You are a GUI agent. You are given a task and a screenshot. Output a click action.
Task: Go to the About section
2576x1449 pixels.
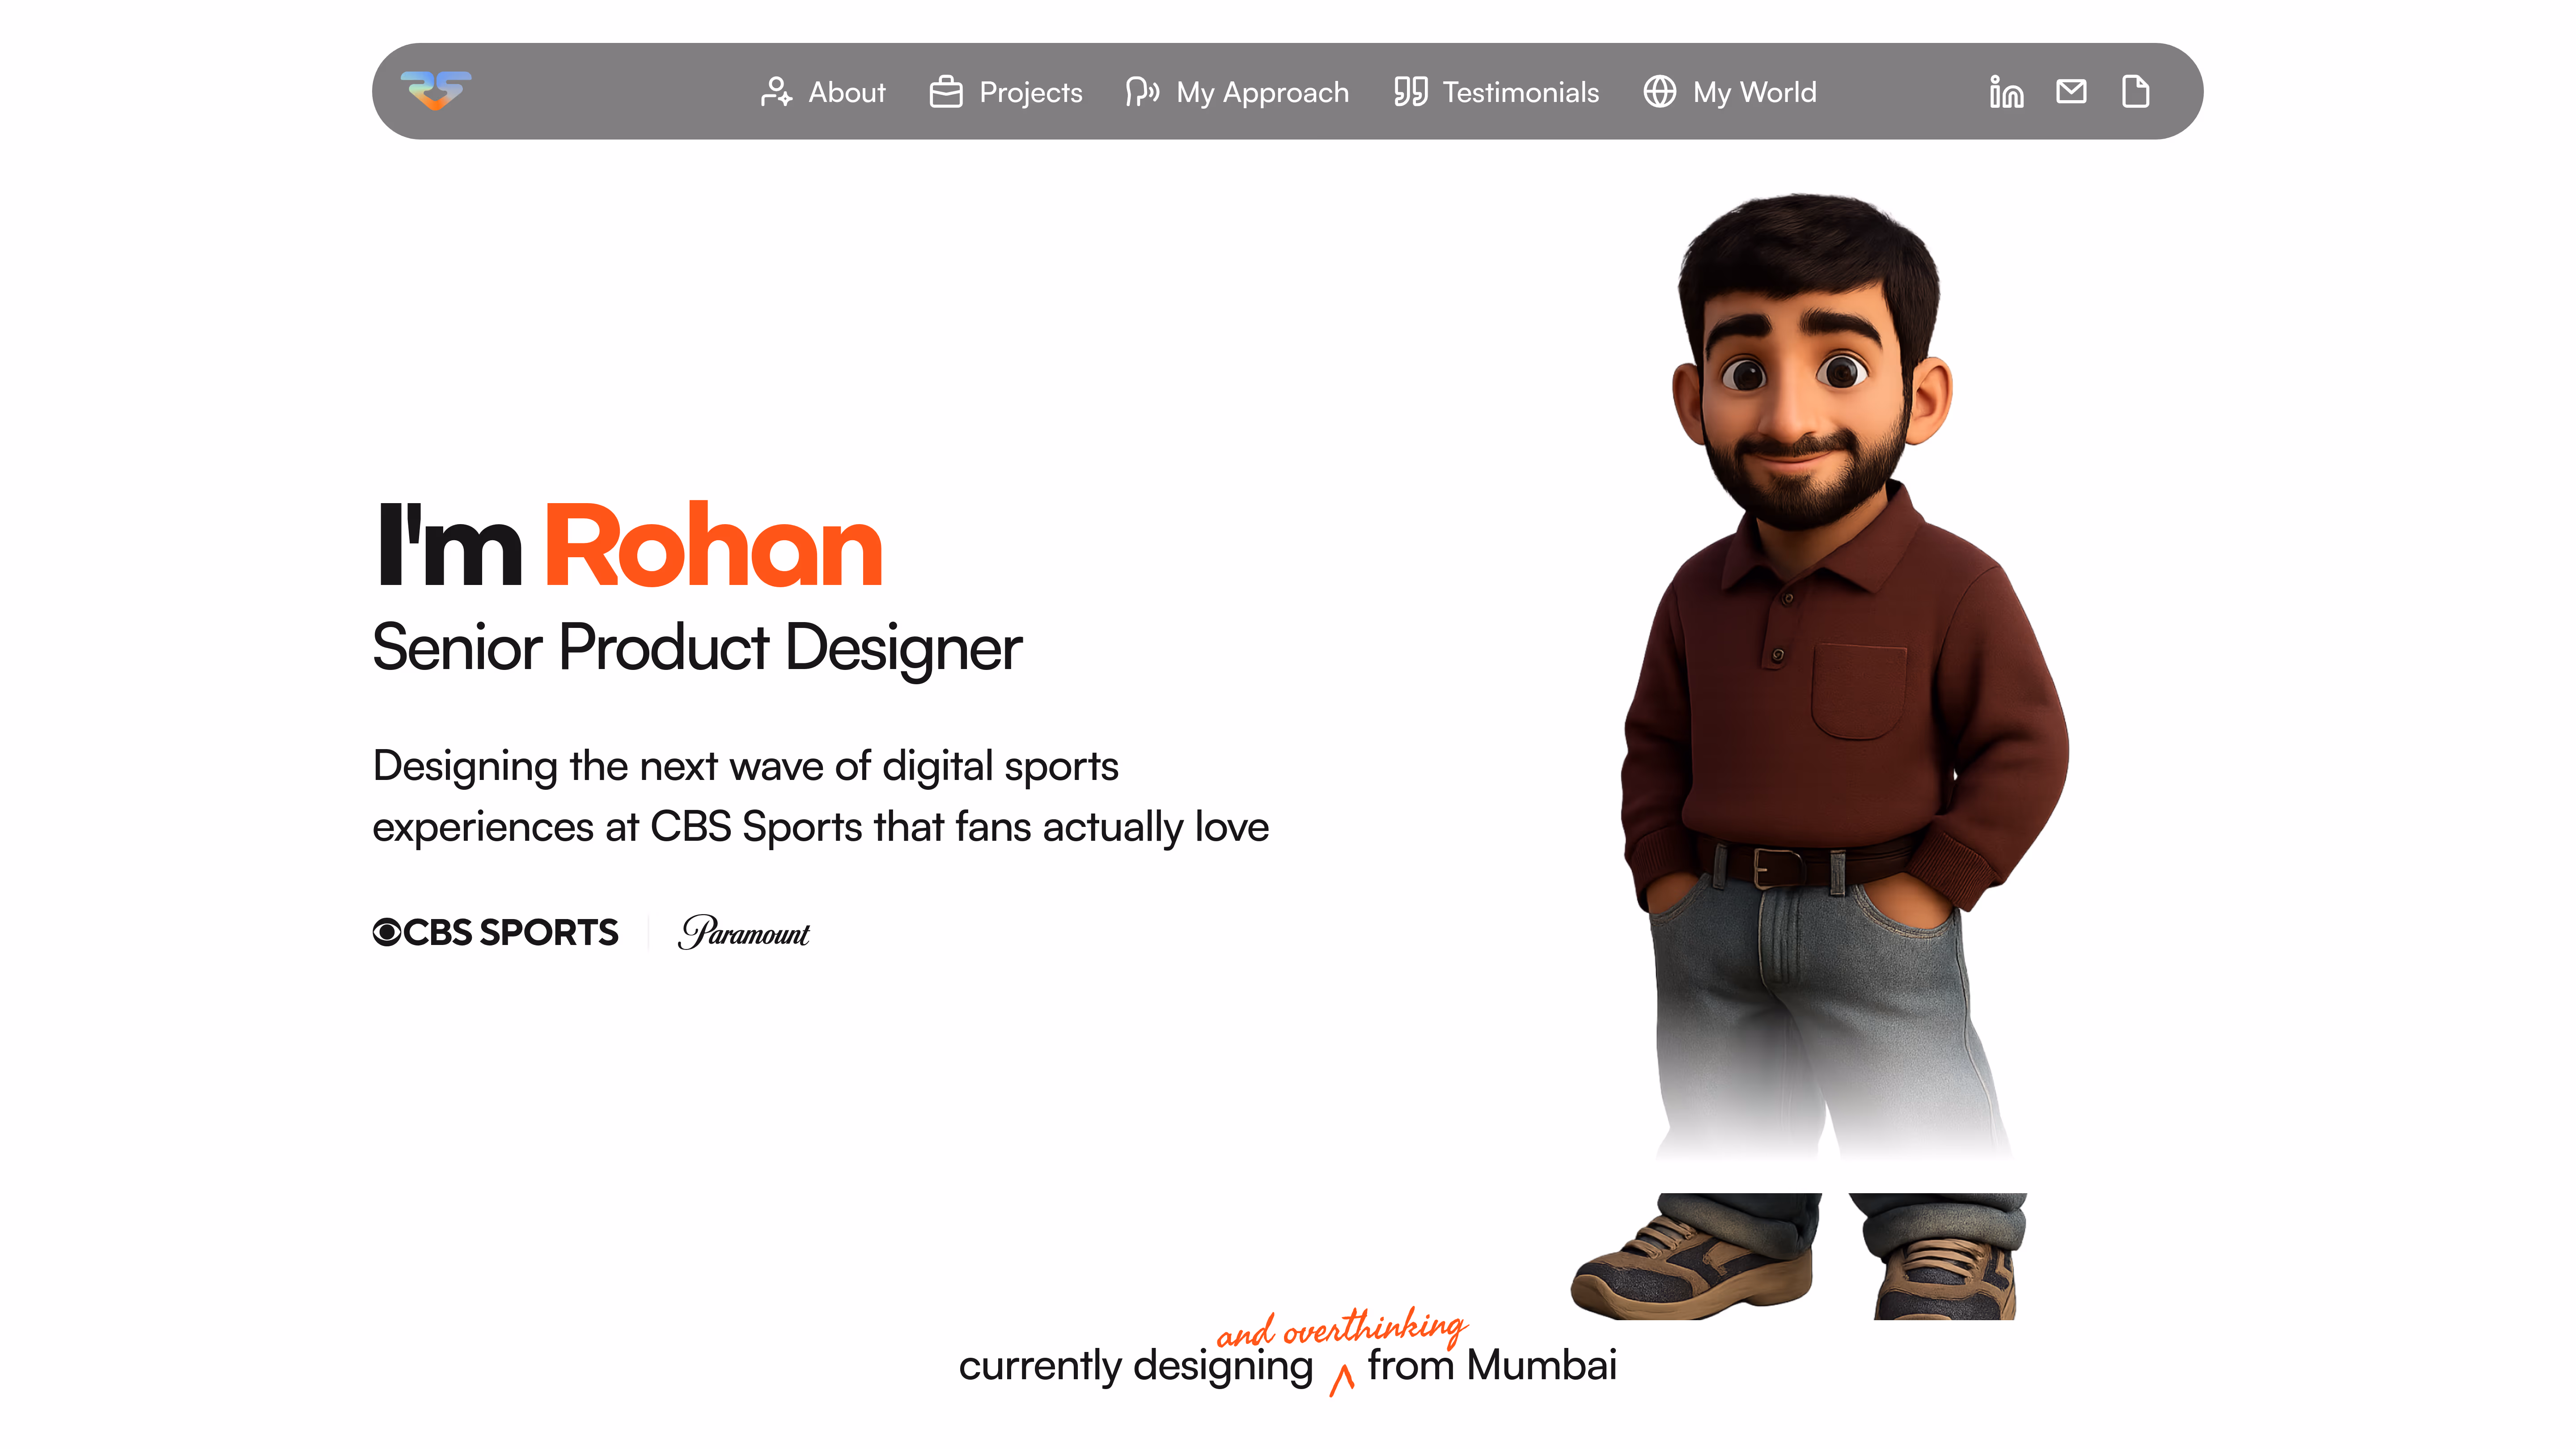pos(846,92)
